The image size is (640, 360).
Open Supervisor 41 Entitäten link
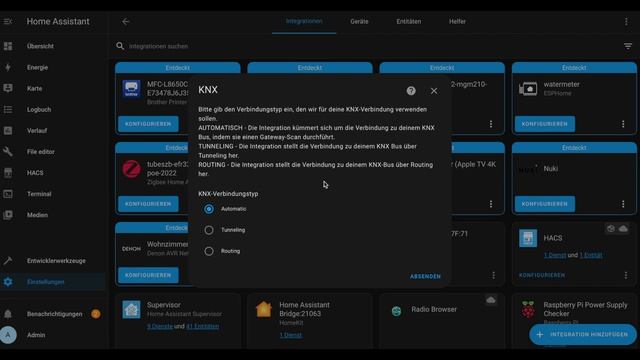[x=202, y=327]
